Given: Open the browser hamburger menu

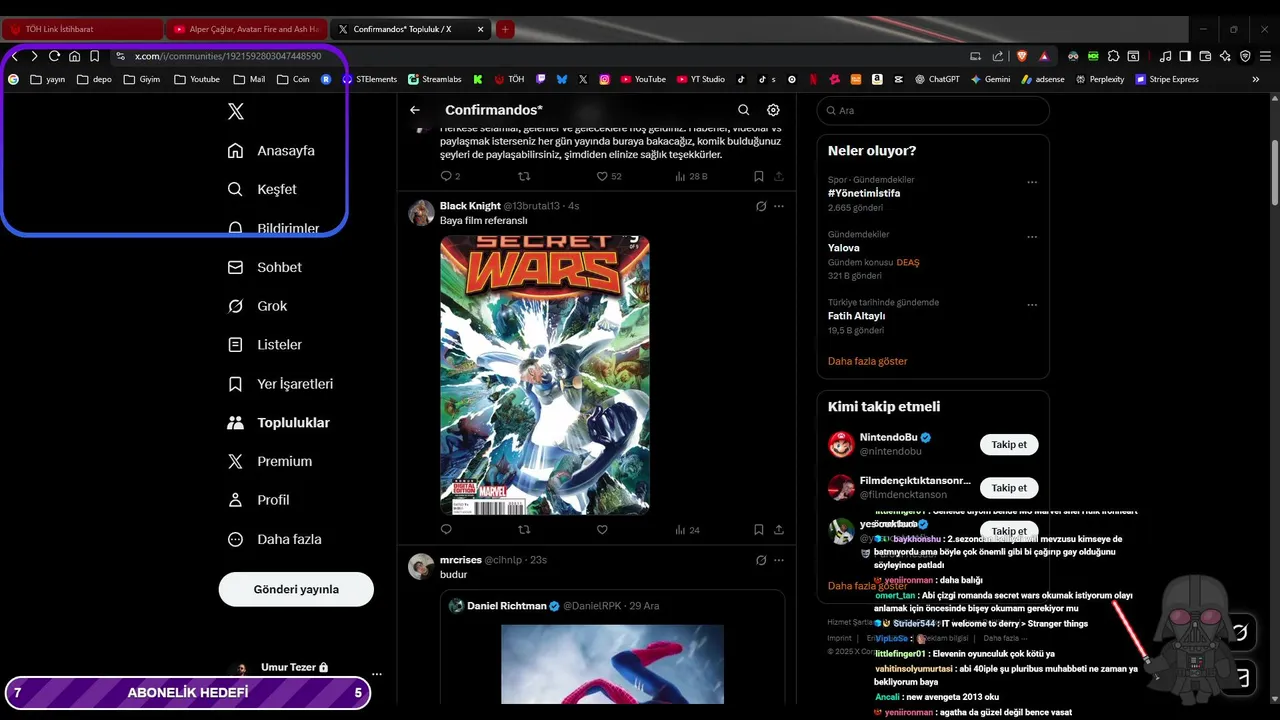Looking at the screenshot, I should click(1266, 56).
